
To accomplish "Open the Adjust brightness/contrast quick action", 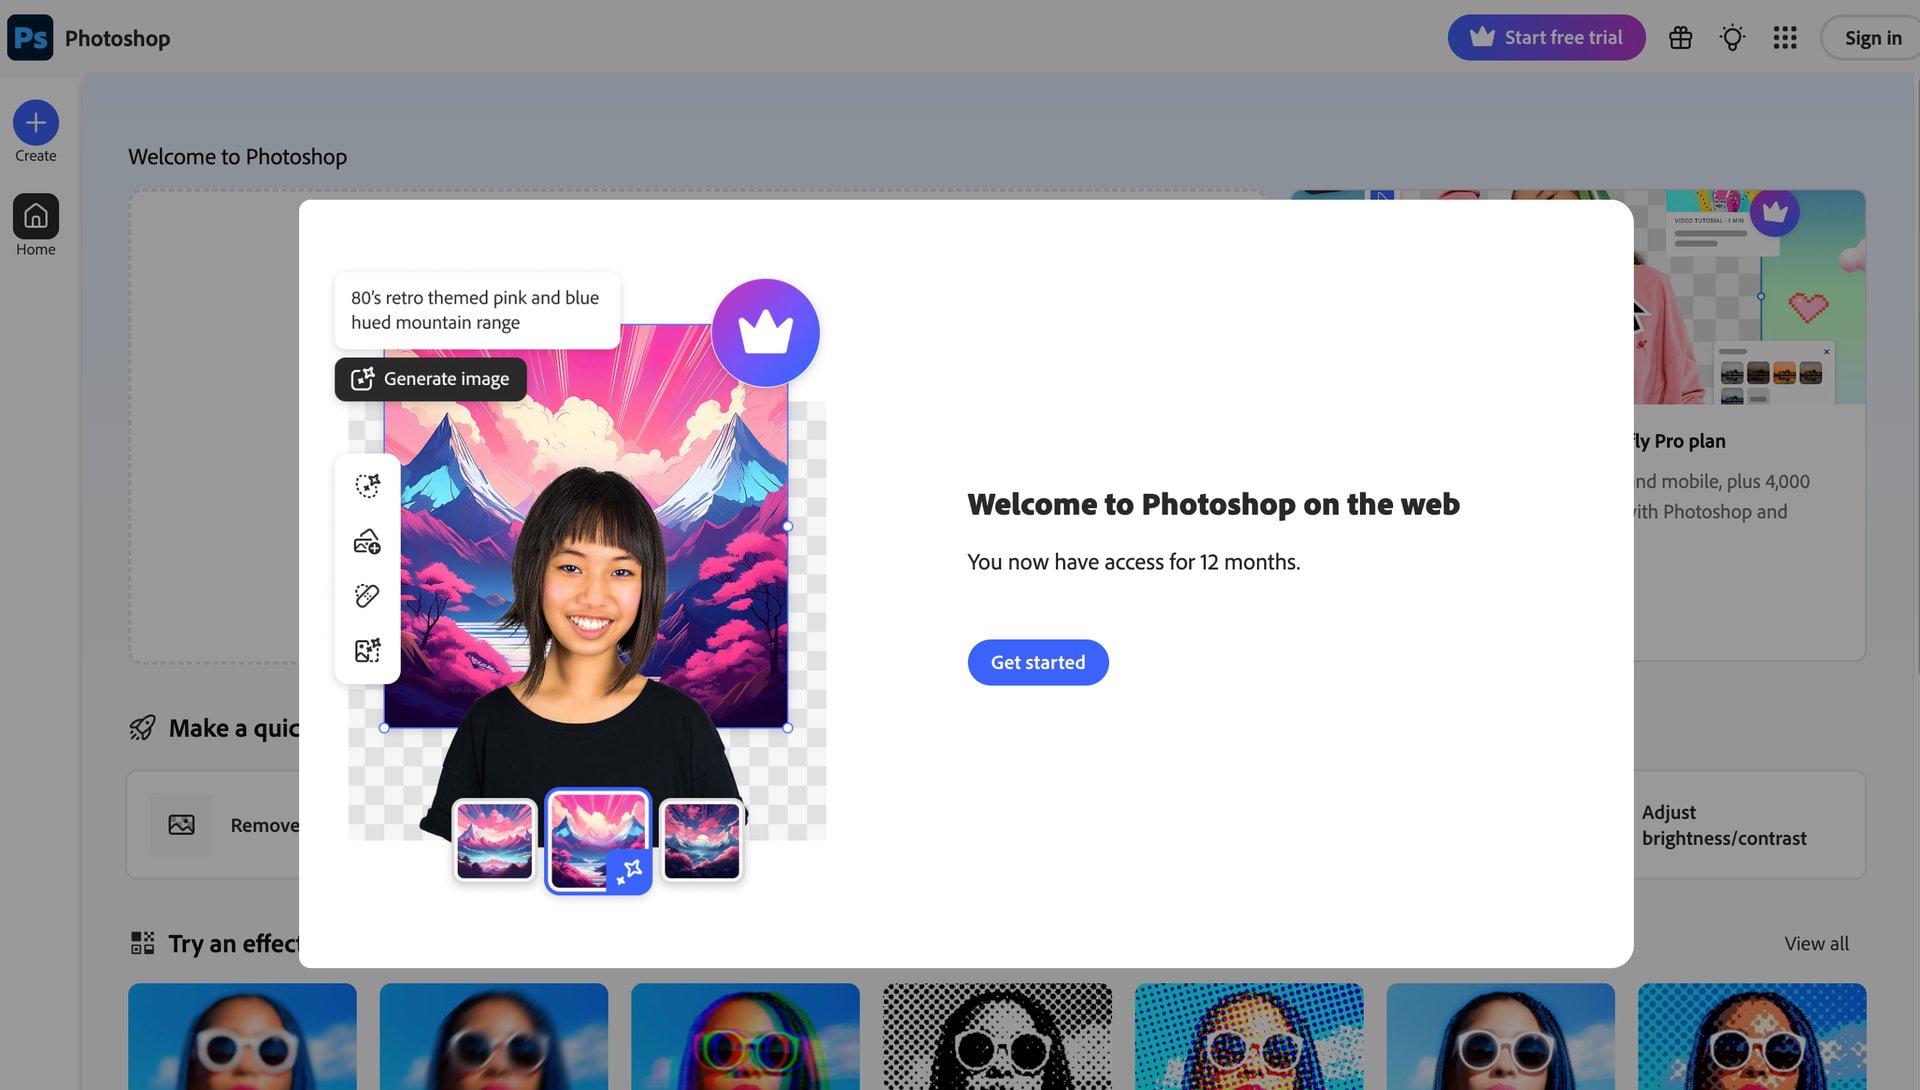I will point(1725,825).
